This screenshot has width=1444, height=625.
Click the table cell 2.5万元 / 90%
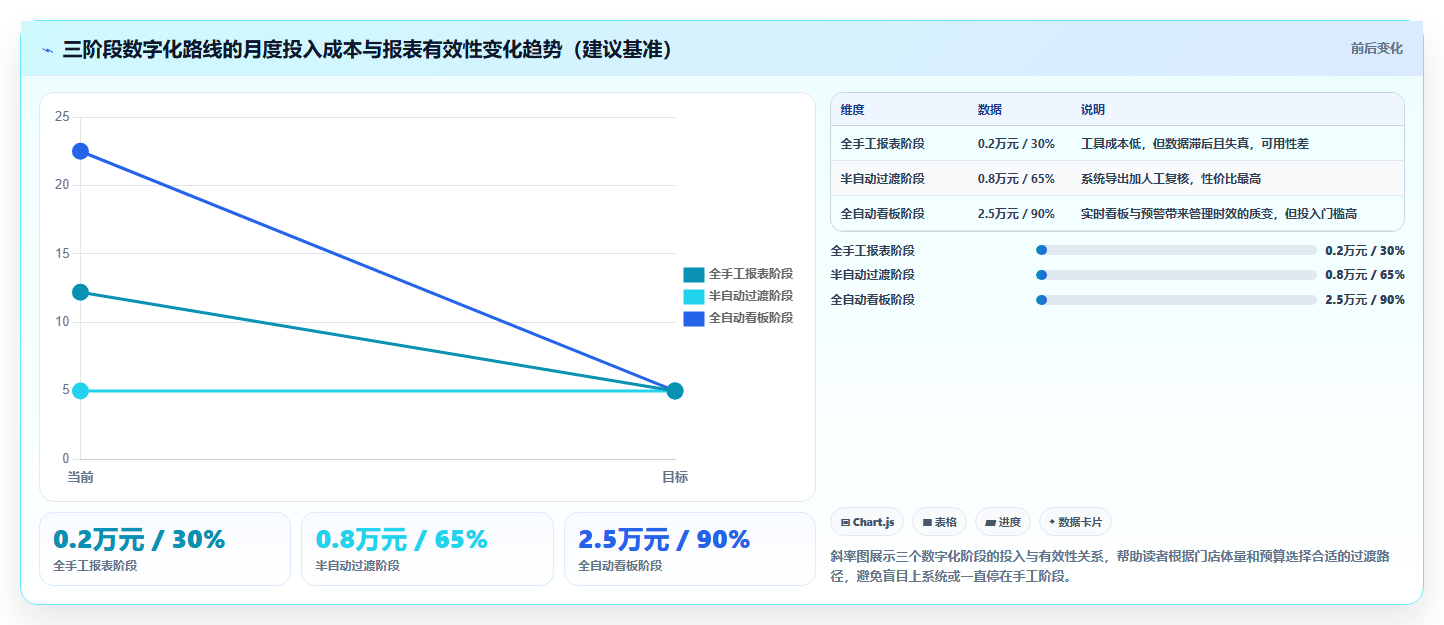(x=1016, y=214)
